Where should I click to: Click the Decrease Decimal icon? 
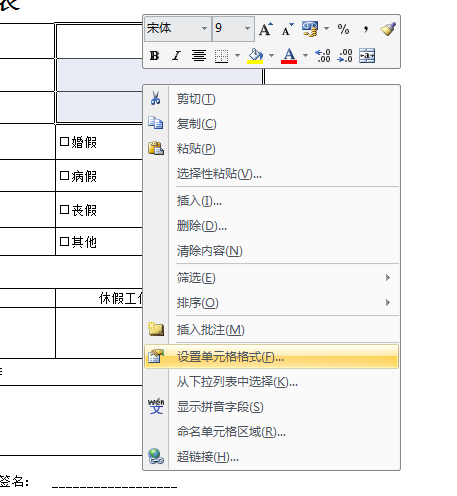coord(345,56)
